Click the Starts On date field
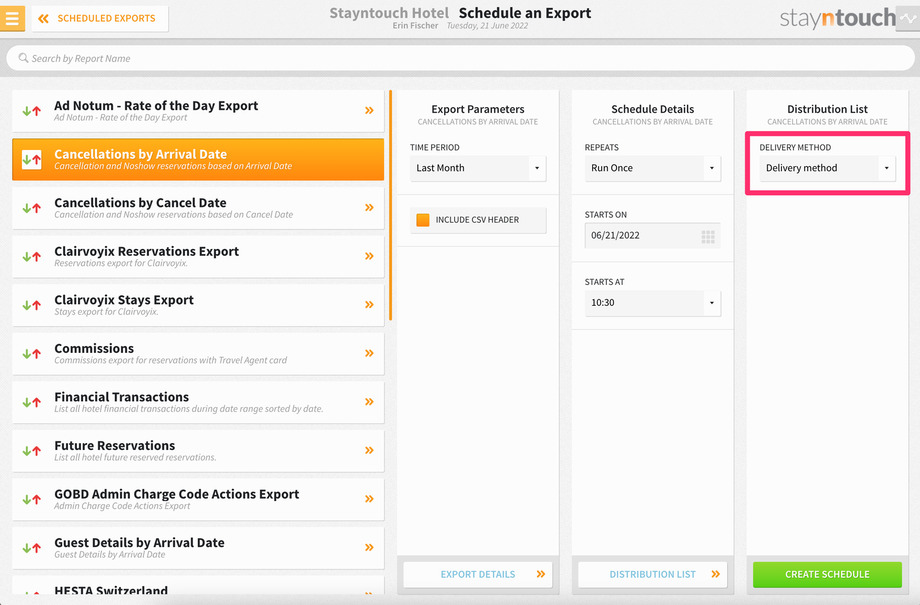This screenshot has width=920, height=605. tap(652, 236)
